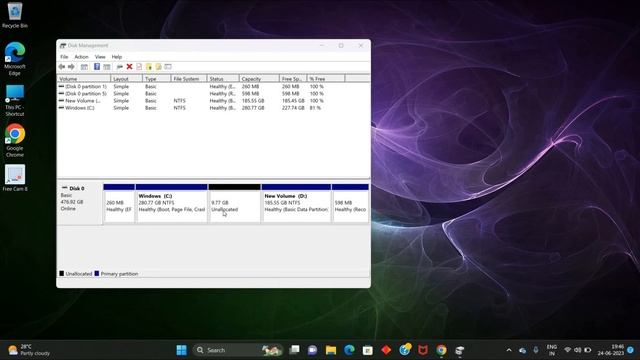The height and width of the screenshot is (360, 640).
Task: Click the Forward arrow in Disk Management toolbar
Action: click(71, 67)
